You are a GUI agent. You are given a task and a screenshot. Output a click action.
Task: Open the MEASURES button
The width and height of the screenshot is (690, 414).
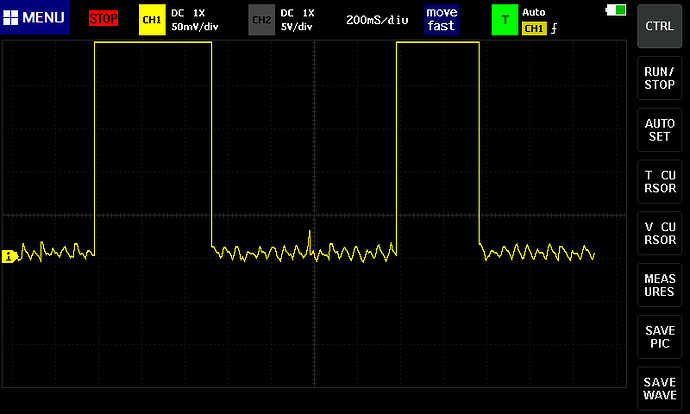tap(659, 285)
